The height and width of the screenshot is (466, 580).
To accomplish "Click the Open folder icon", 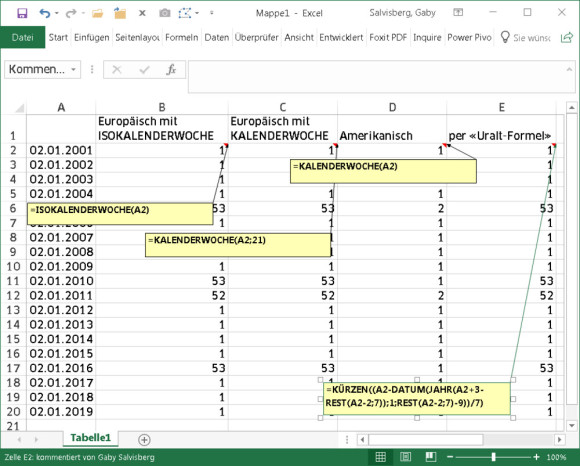I will 98,14.
